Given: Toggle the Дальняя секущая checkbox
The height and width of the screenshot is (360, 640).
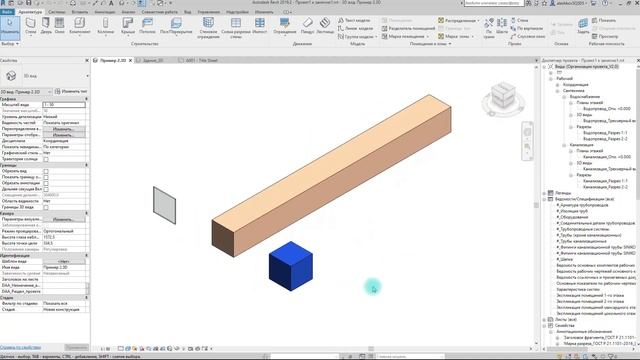Looking at the screenshot, I should pos(46,189).
